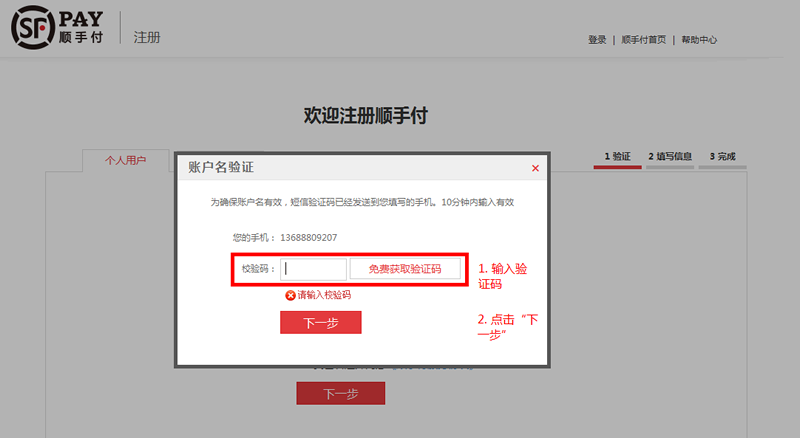This screenshot has height=438, width=800.
Task: Click the 注册 header label
Action: (147, 37)
